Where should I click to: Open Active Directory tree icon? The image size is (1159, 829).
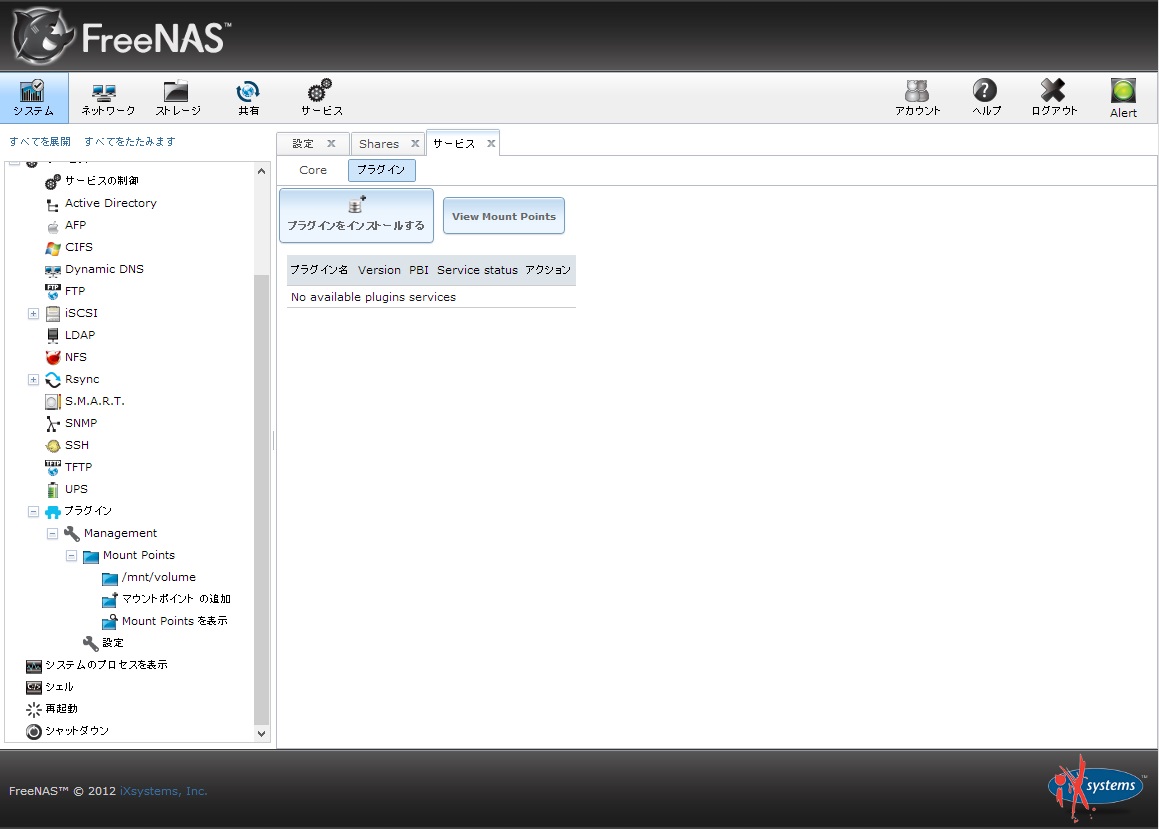click(52, 204)
